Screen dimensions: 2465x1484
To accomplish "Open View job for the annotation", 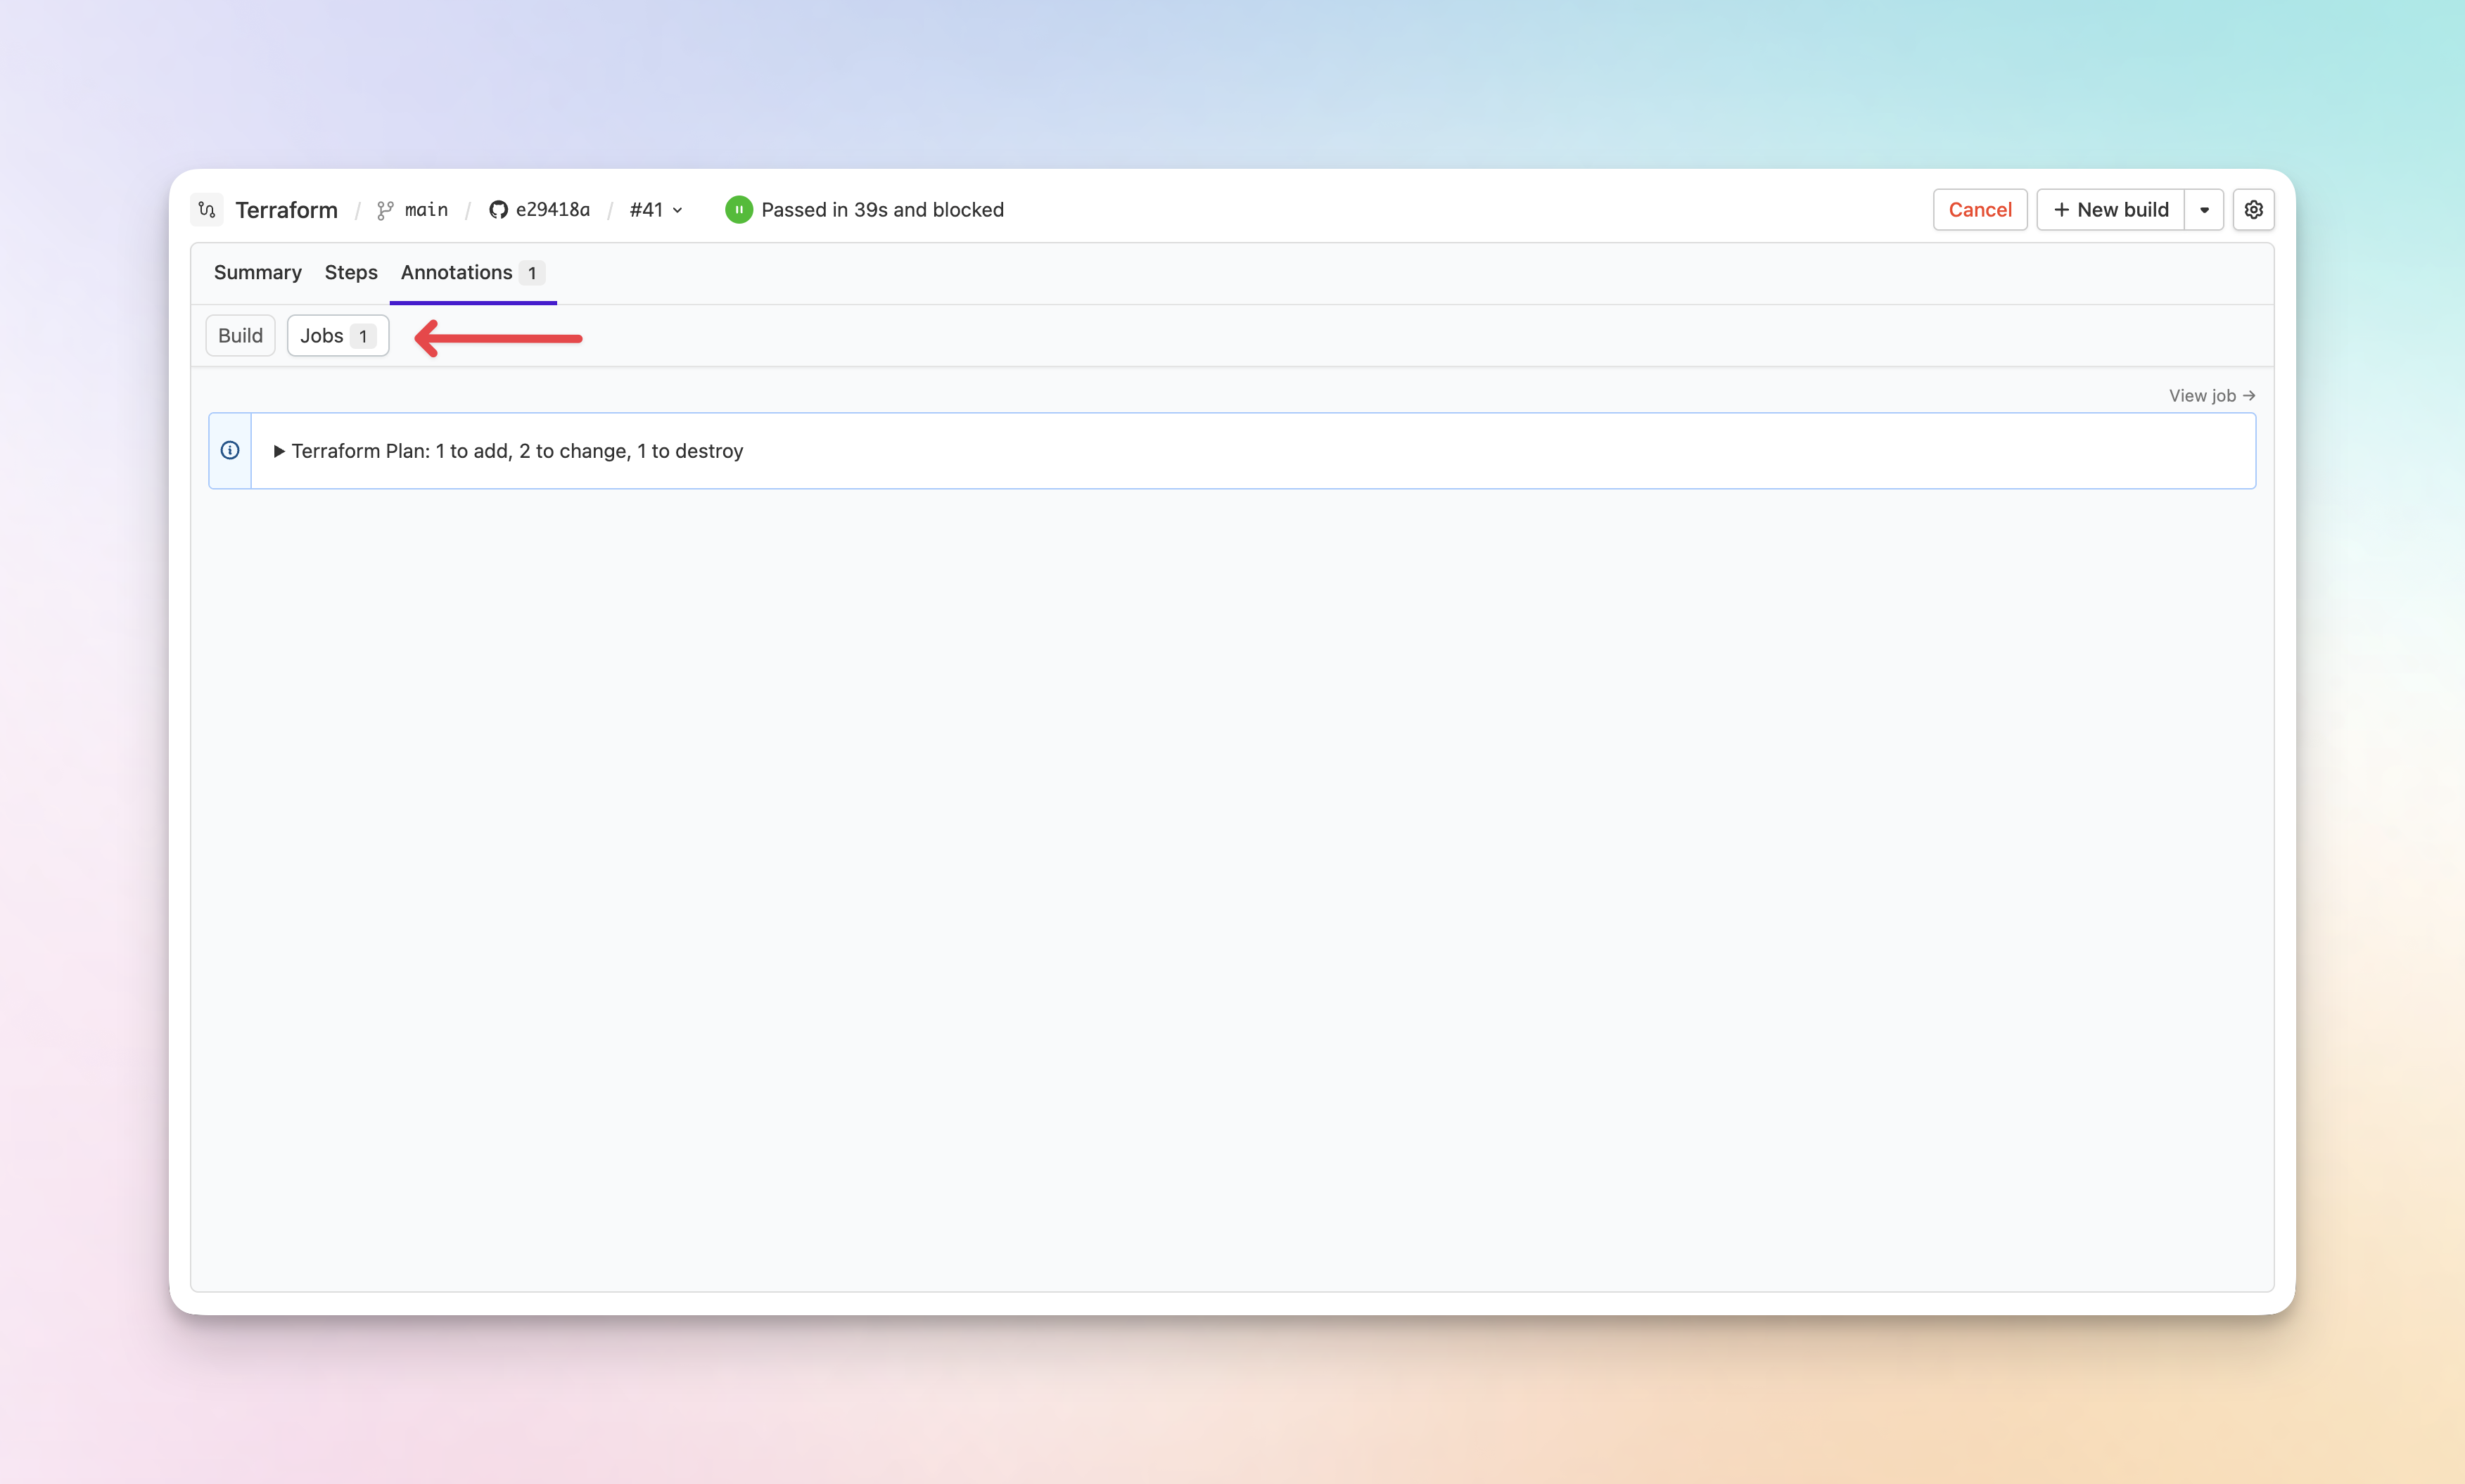I will (2210, 394).
